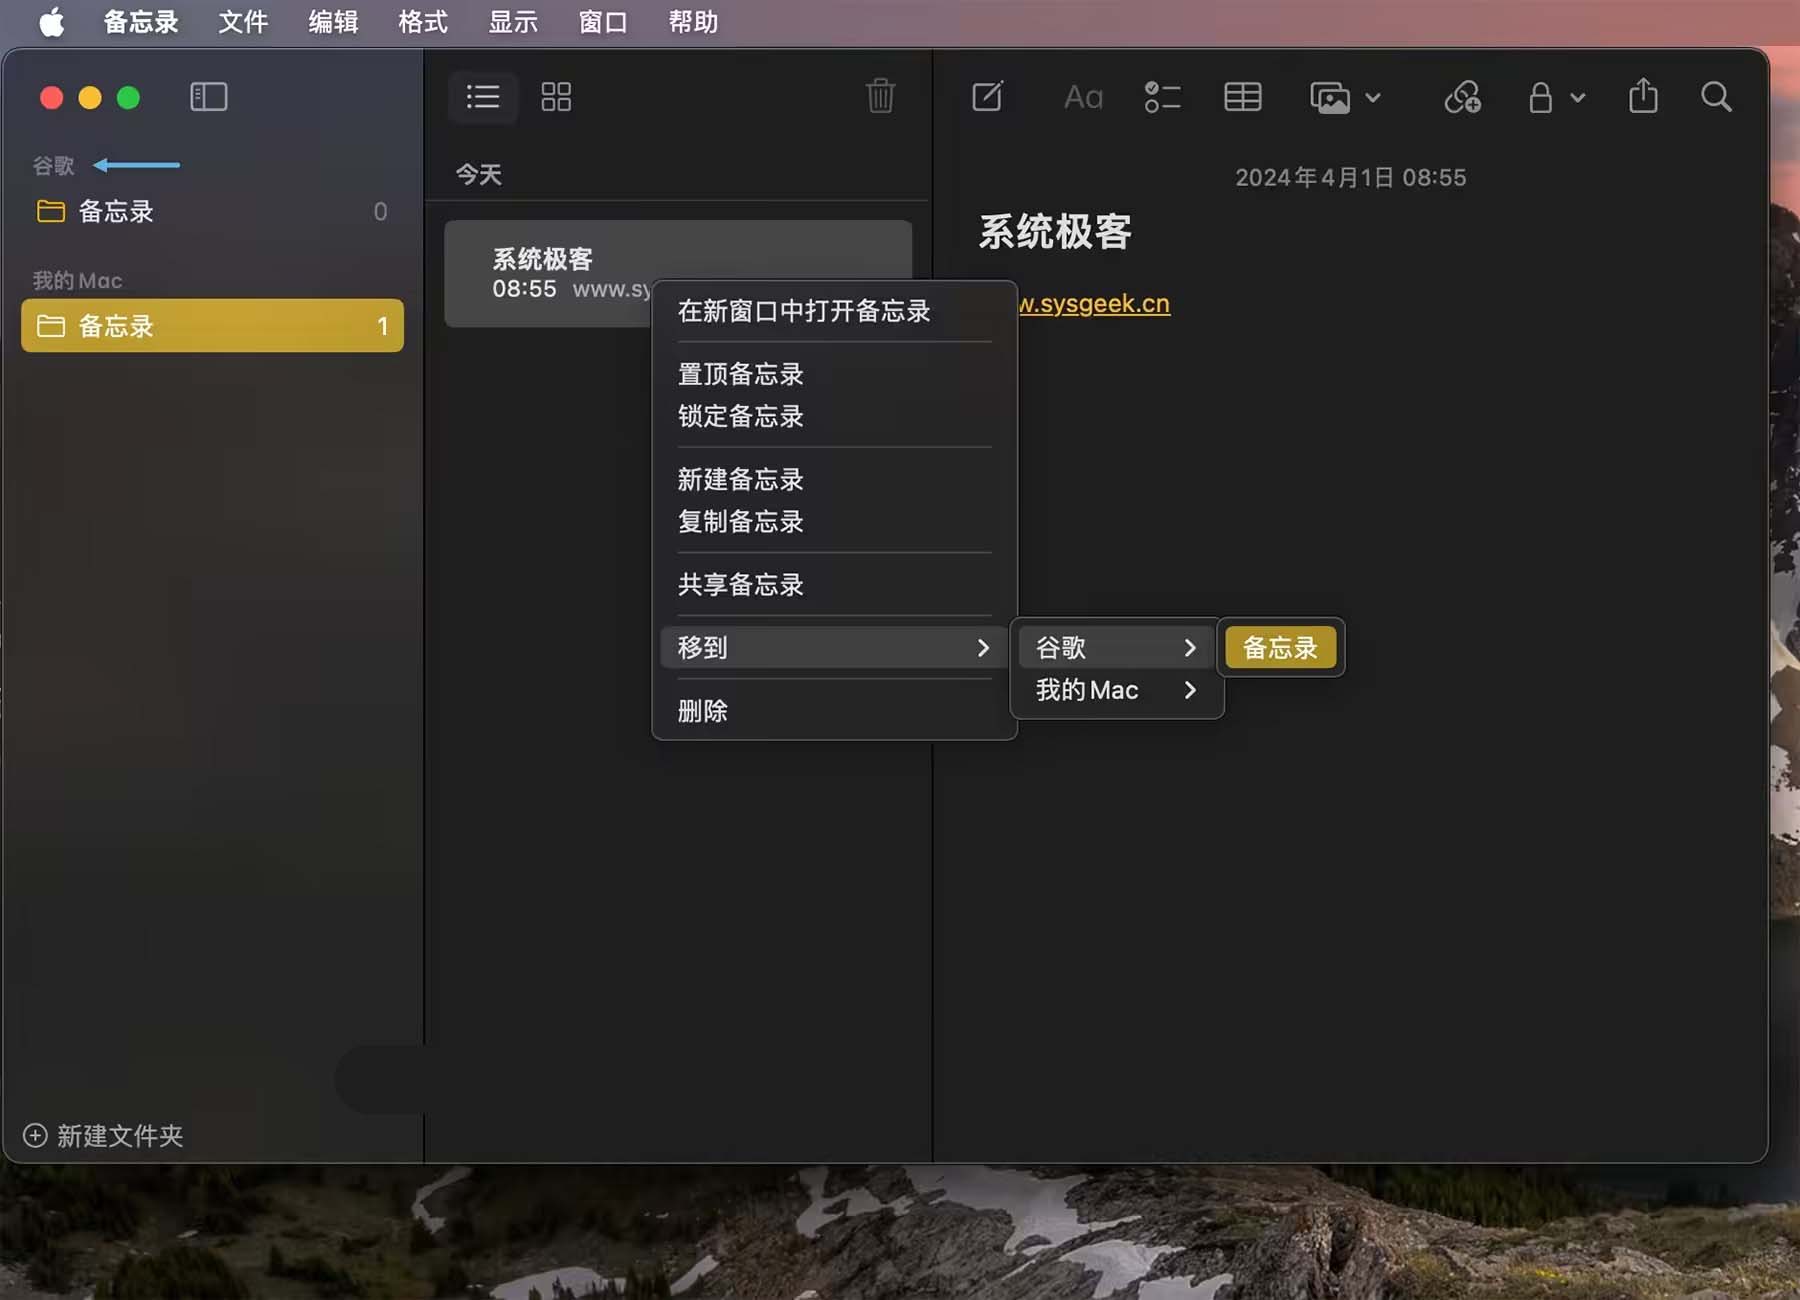Toggle the sidebar visibility icon
The image size is (1800, 1300).
[x=208, y=97]
